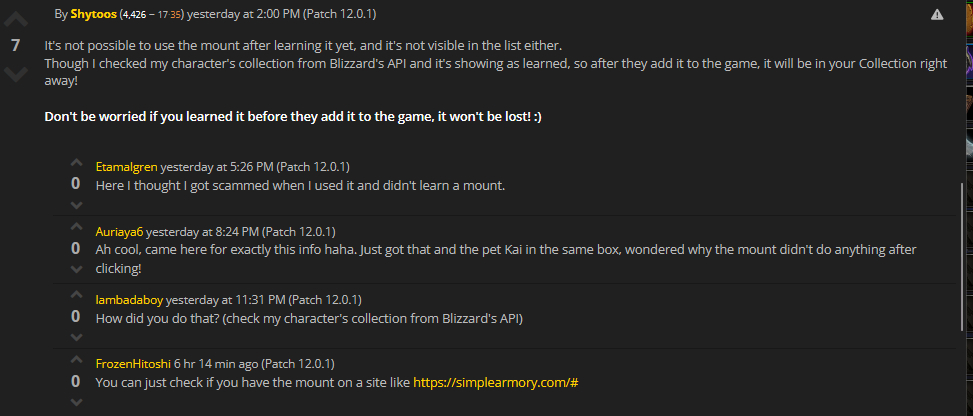The image size is (973, 416).
Task: Upvote Auriaya6's reply
Action: (x=76, y=228)
